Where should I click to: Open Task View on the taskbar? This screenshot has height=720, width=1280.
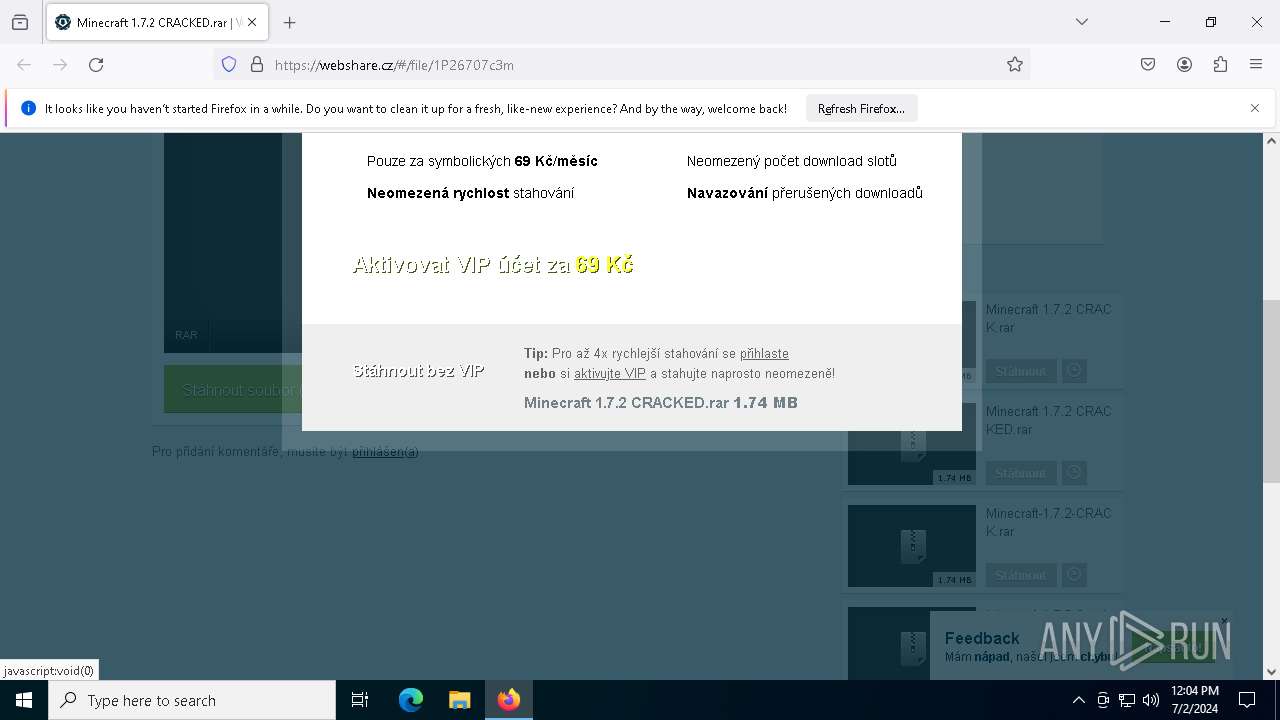pyautogui.click(x=360, y=700)
